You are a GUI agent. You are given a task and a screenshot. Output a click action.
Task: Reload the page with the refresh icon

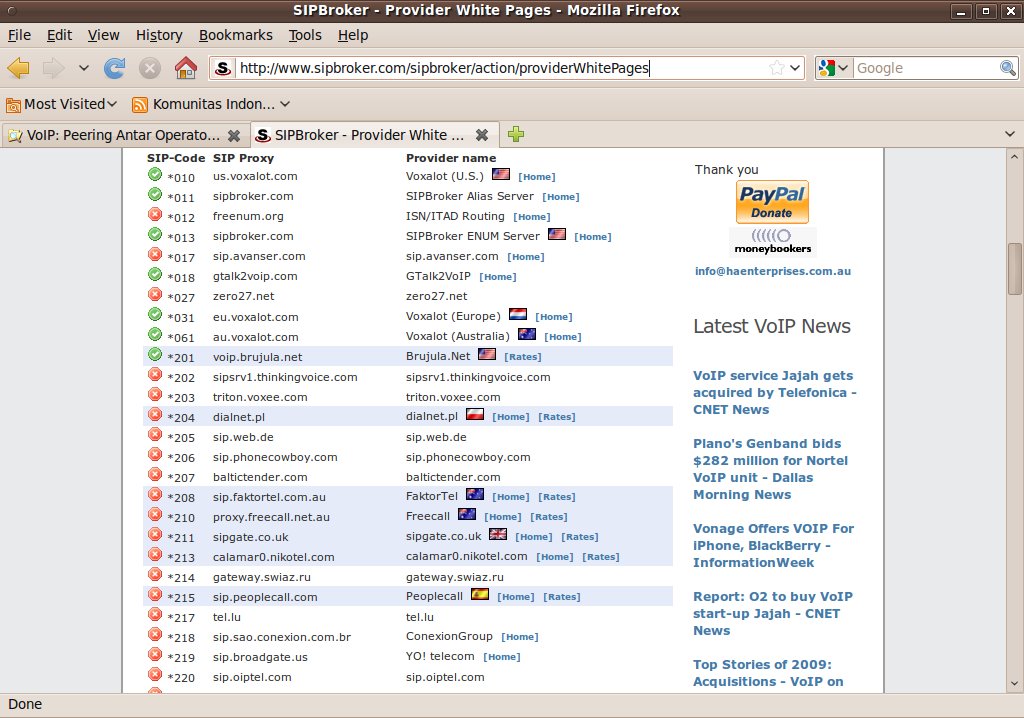[x=115, y=68]
